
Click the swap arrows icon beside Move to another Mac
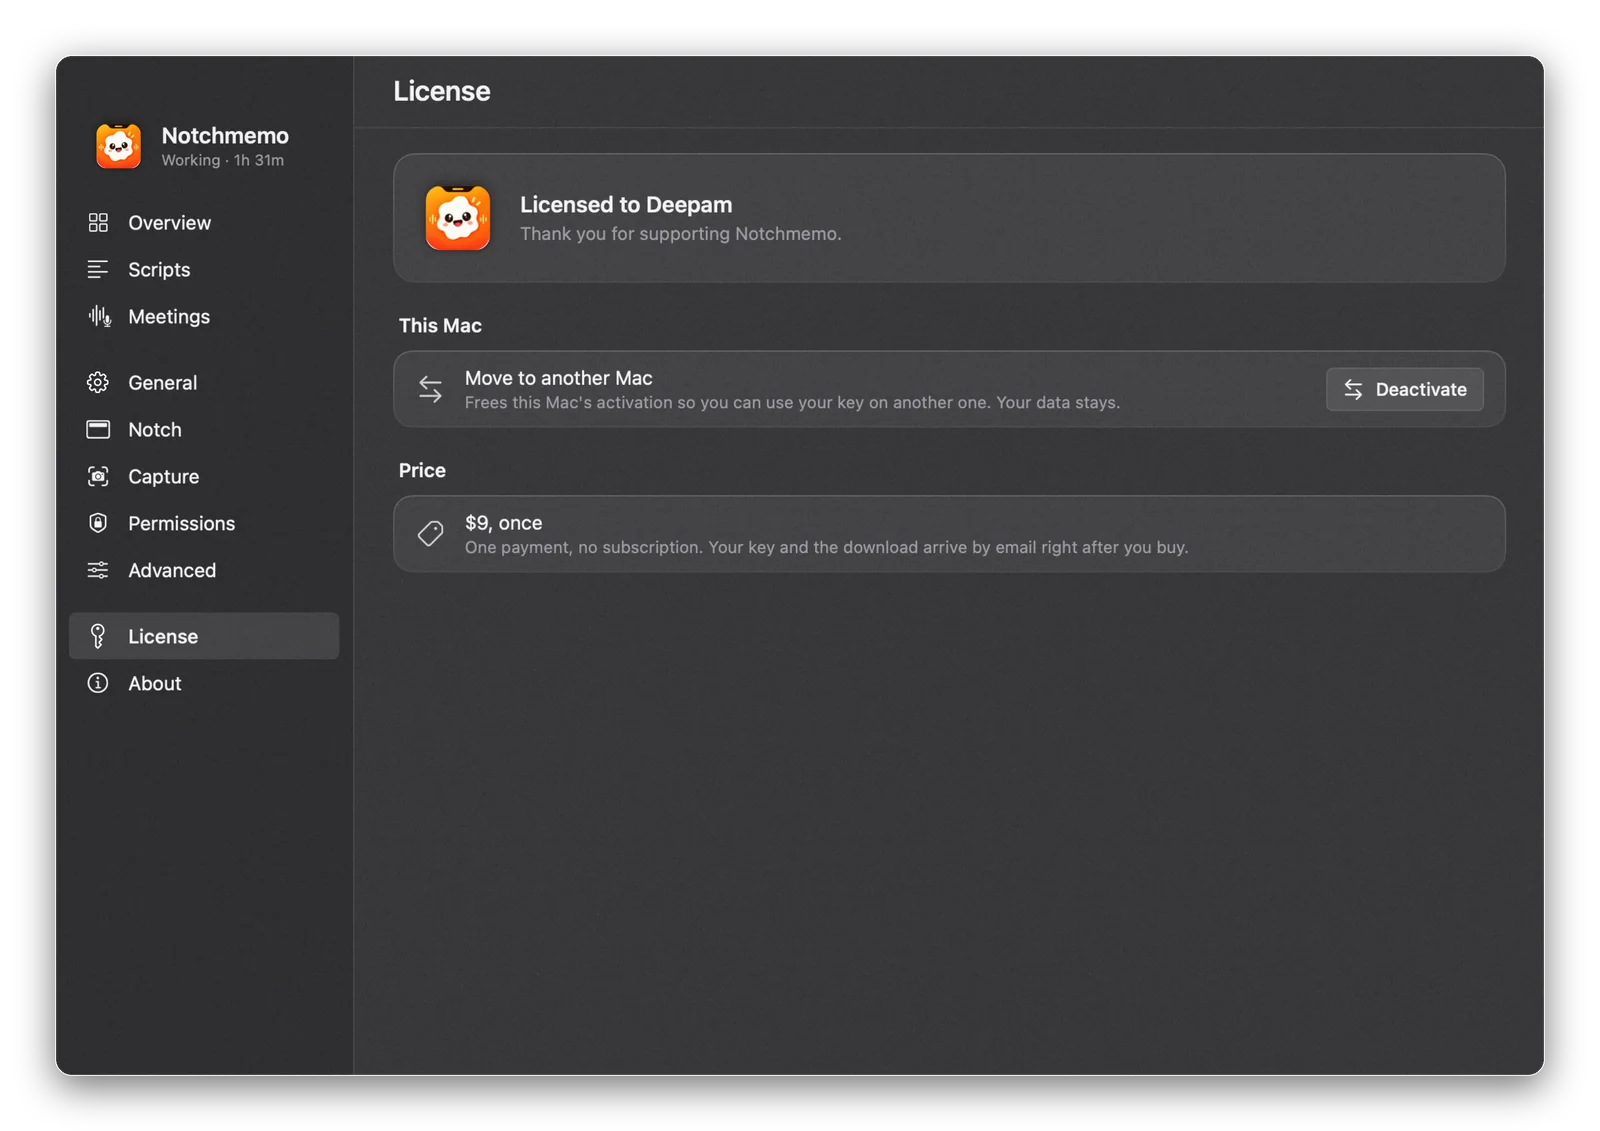click(x=431, y=389)
